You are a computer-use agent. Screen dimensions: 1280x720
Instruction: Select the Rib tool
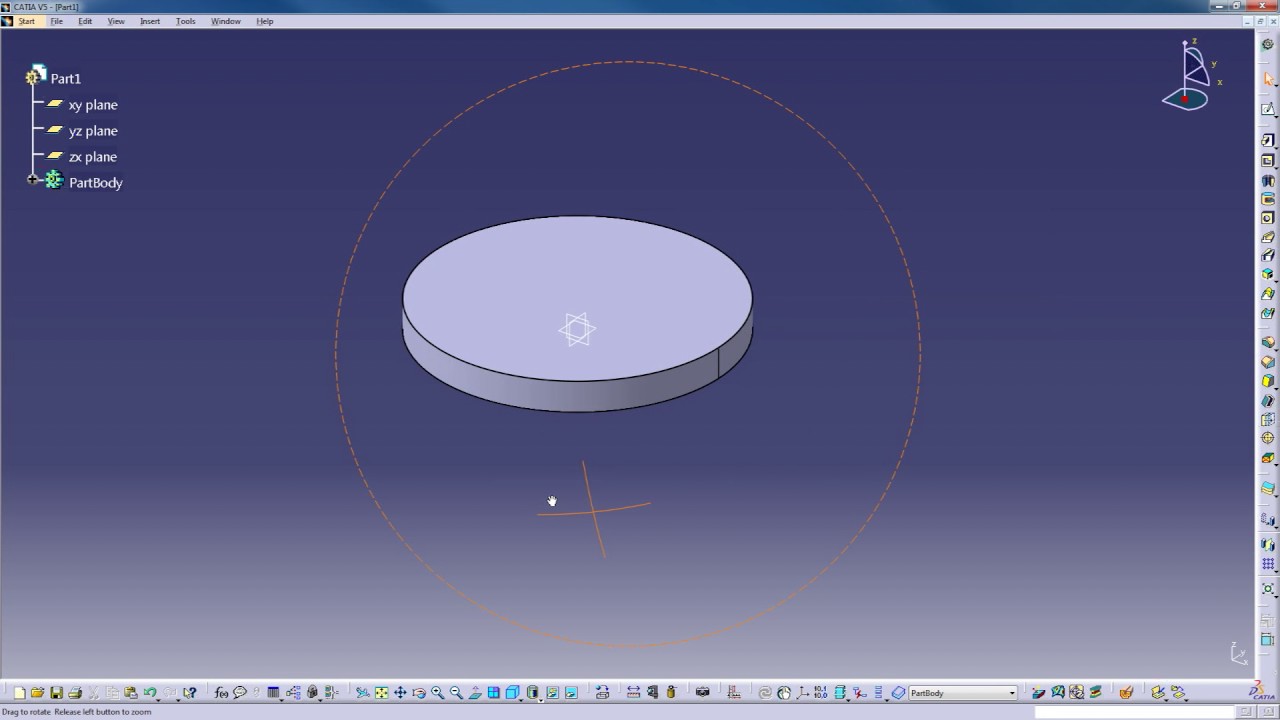[1267, 237]
